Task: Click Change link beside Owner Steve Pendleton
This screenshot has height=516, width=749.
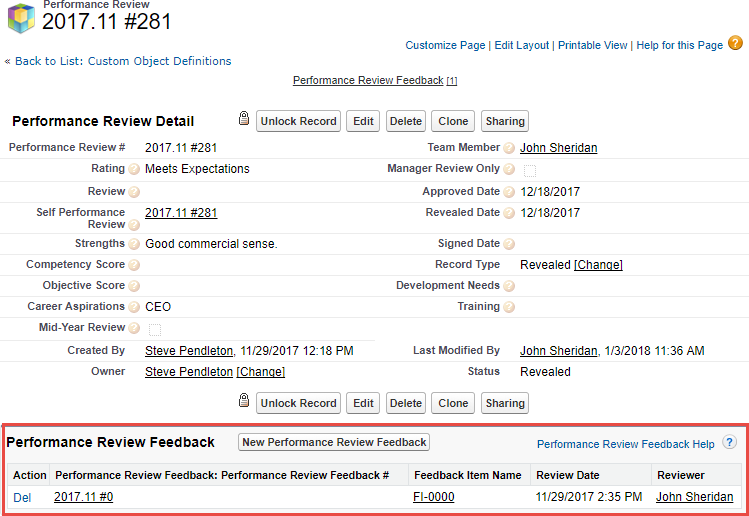Action: pos(260,372)
